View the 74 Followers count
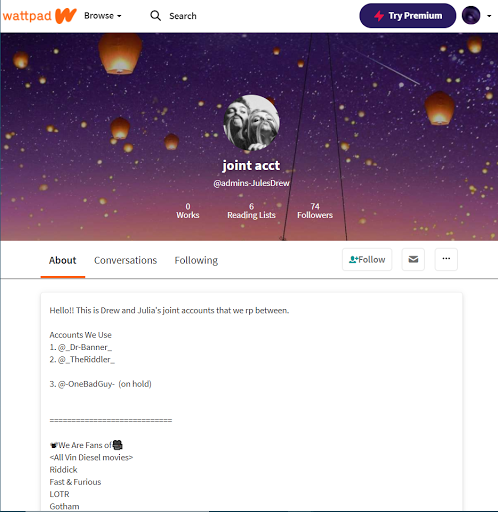 [x=315, y=211]
